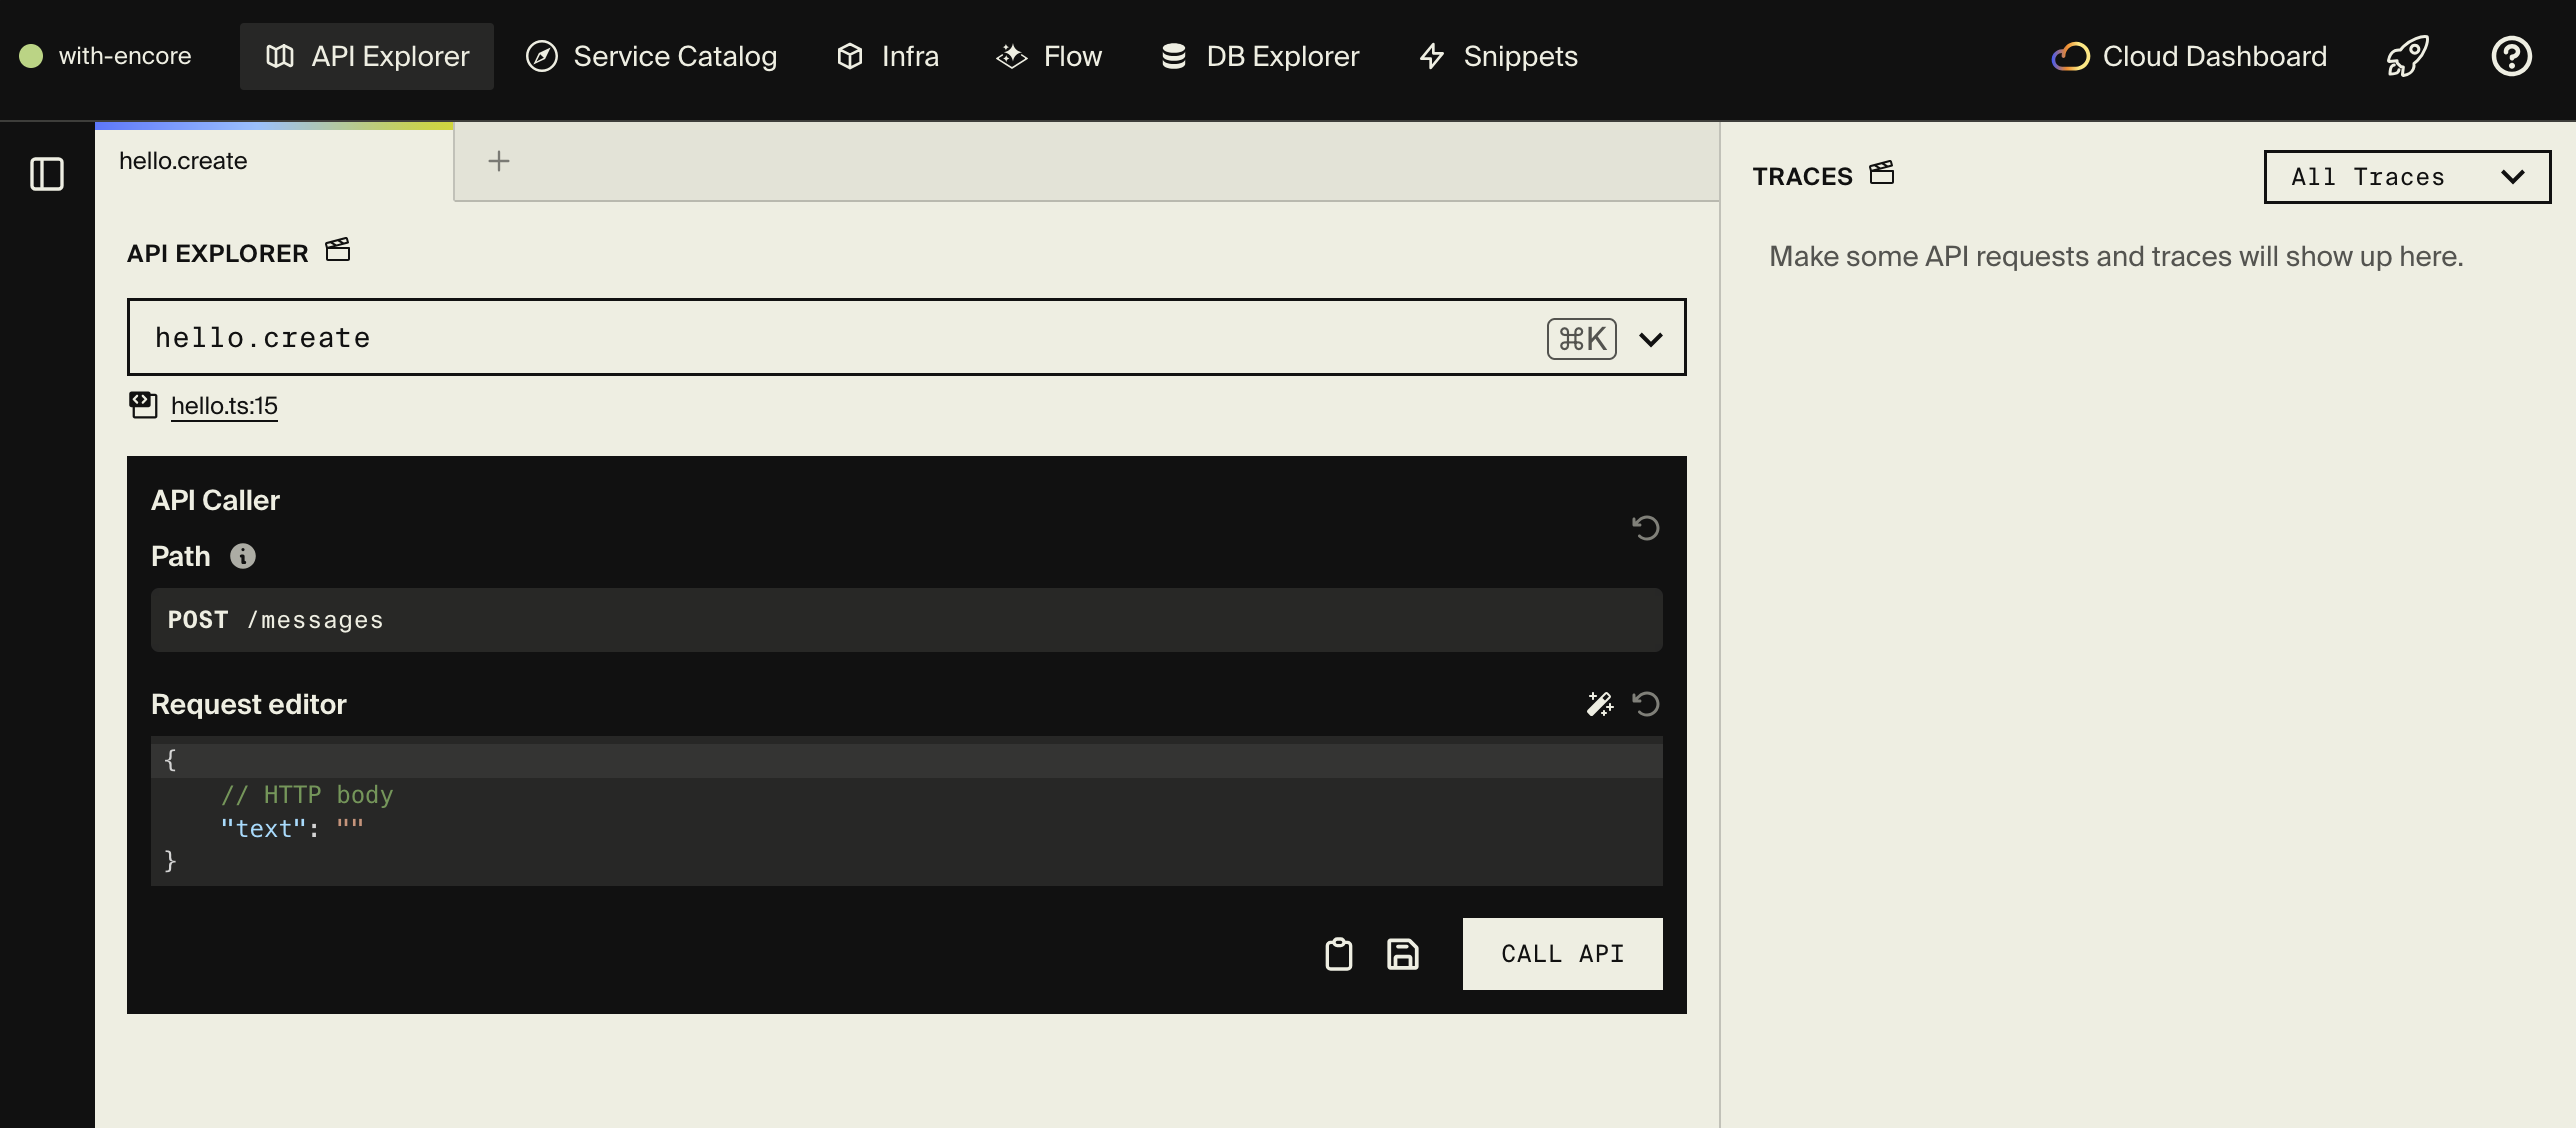
Task: Click the magic wand in Request editor
Action: click(1600, 703)
